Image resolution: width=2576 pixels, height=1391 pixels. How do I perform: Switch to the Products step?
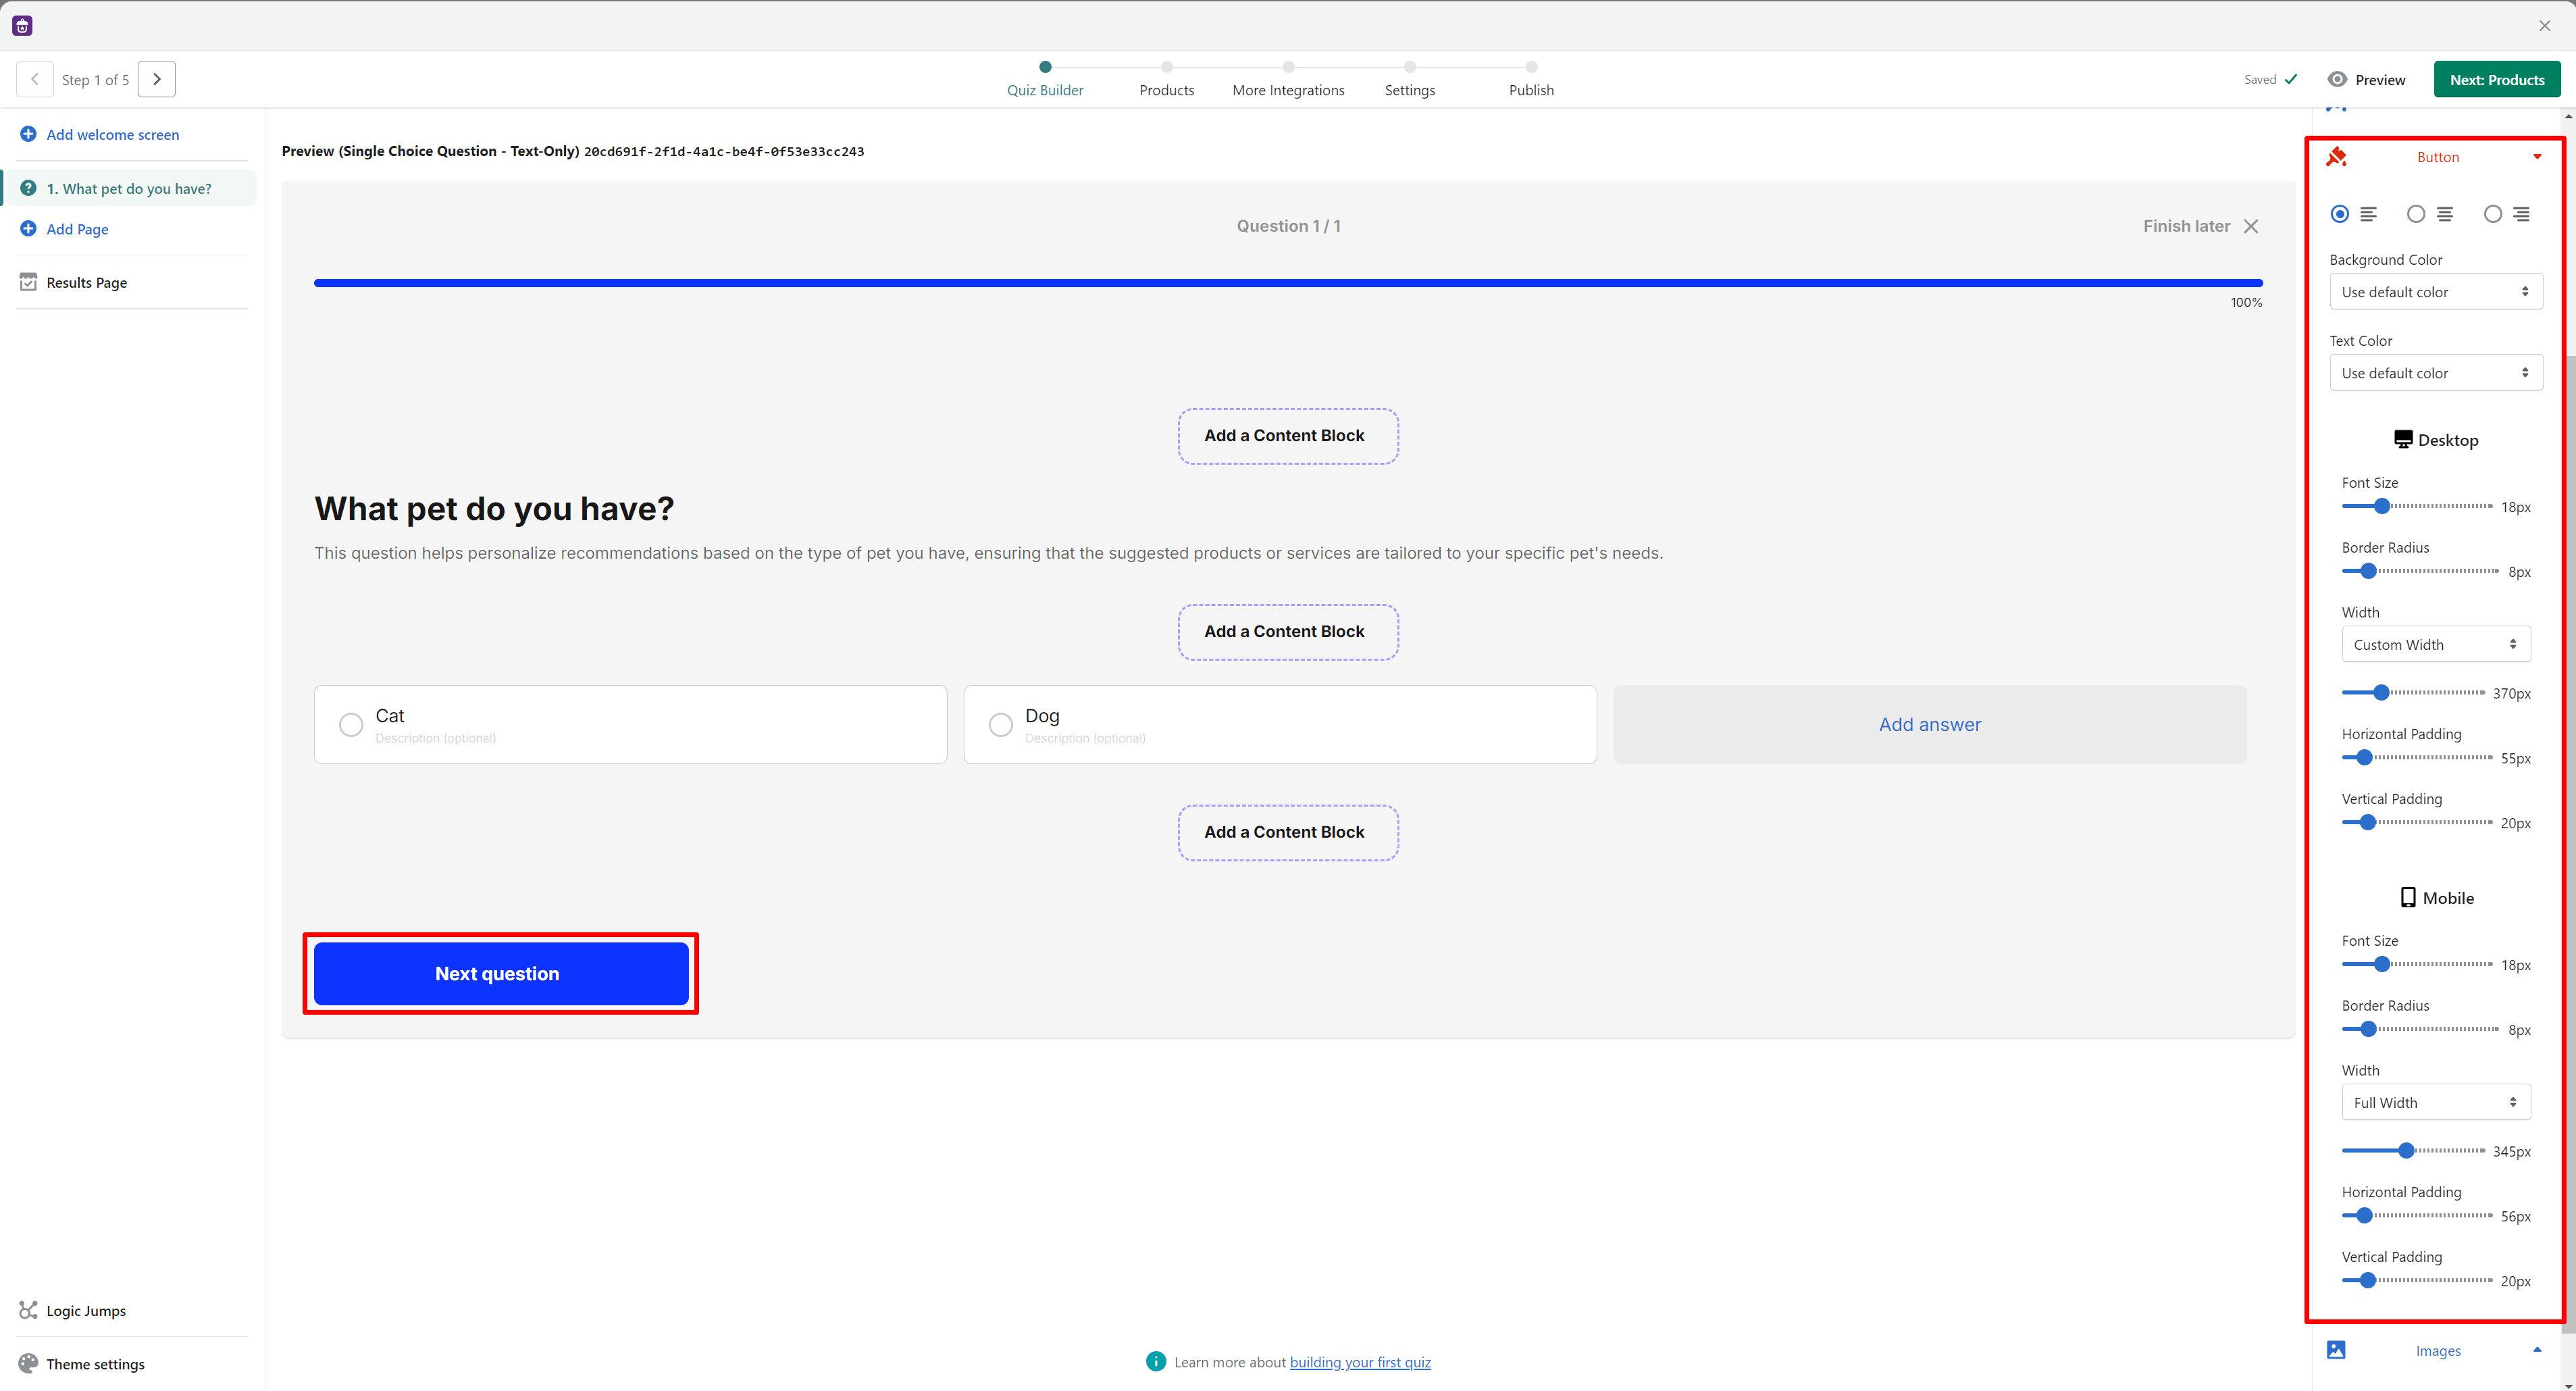pyautogui.click(x=1167, y=79)
